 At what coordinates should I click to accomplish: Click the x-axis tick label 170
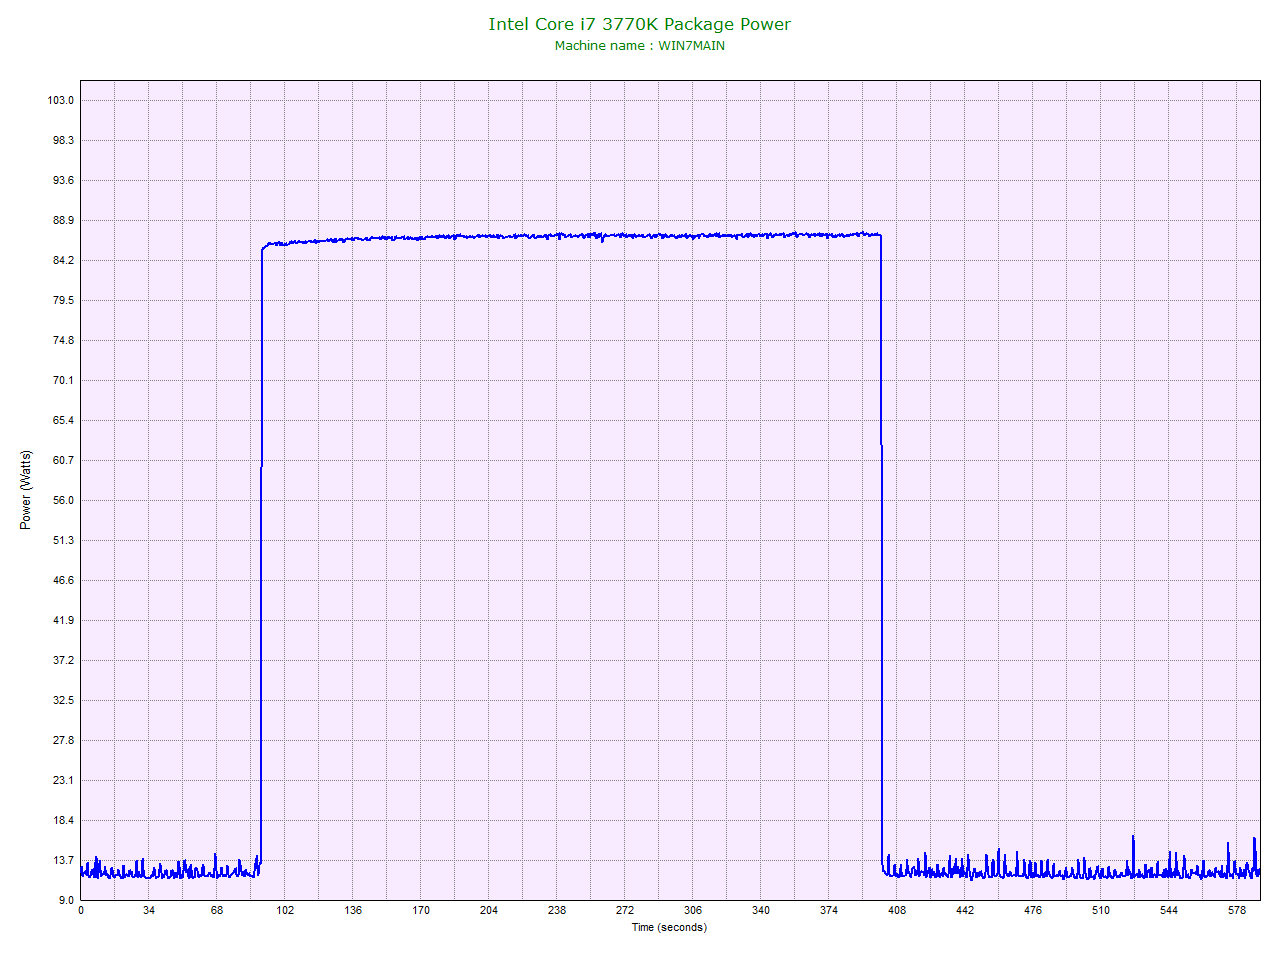point(421,910)
